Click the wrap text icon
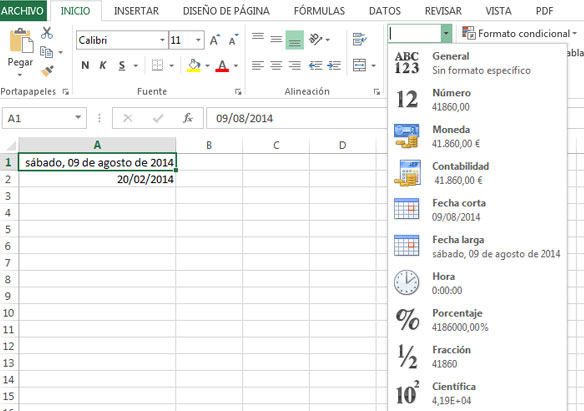This screenshot has height=411, width=584. point(359,39)
